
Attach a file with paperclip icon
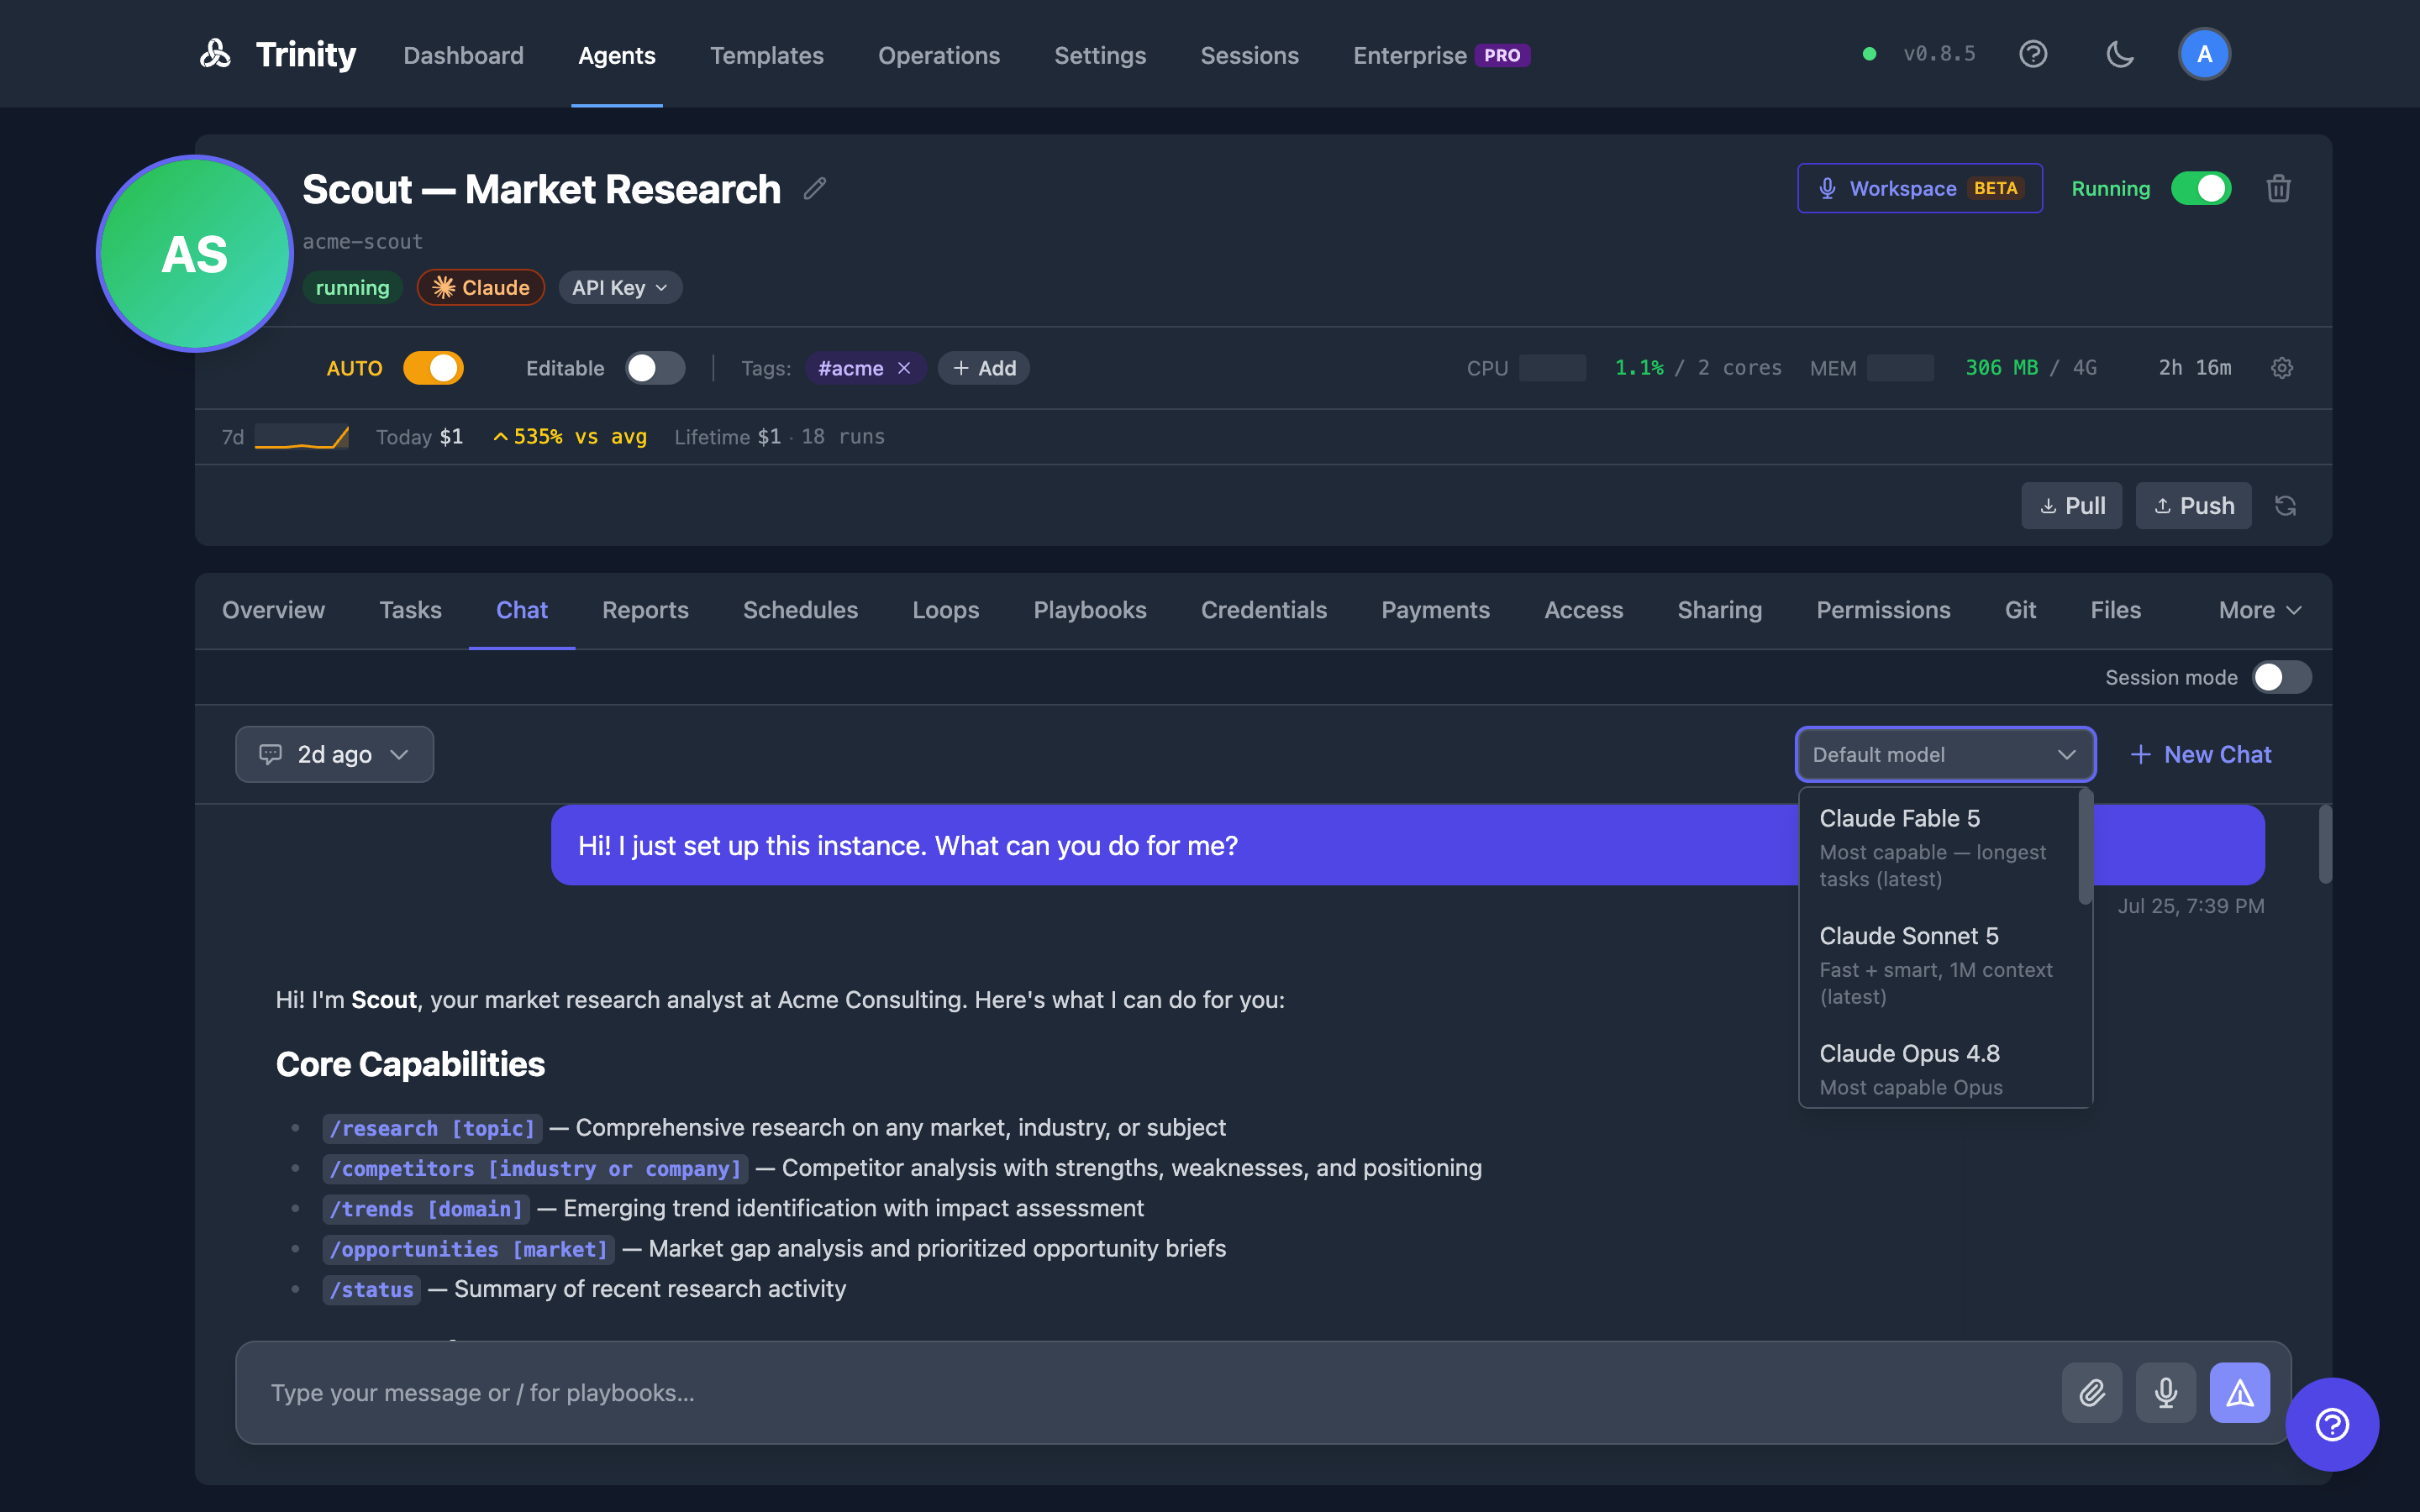[2091, 1392]
